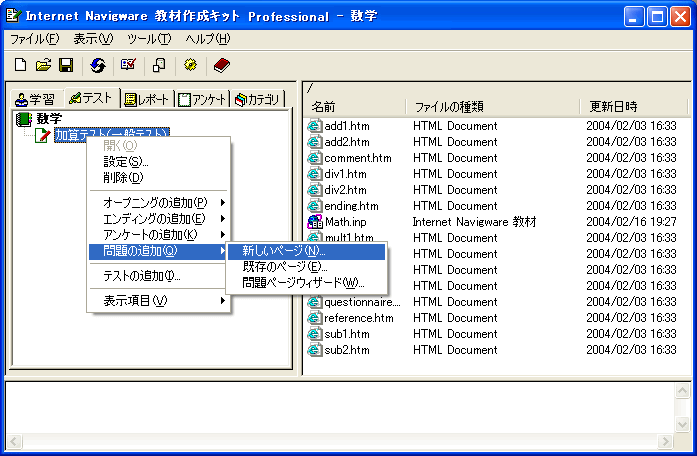This screenshot has width=697, height=456.
Task: Click the icon of reference.htm
Action: 315,318
